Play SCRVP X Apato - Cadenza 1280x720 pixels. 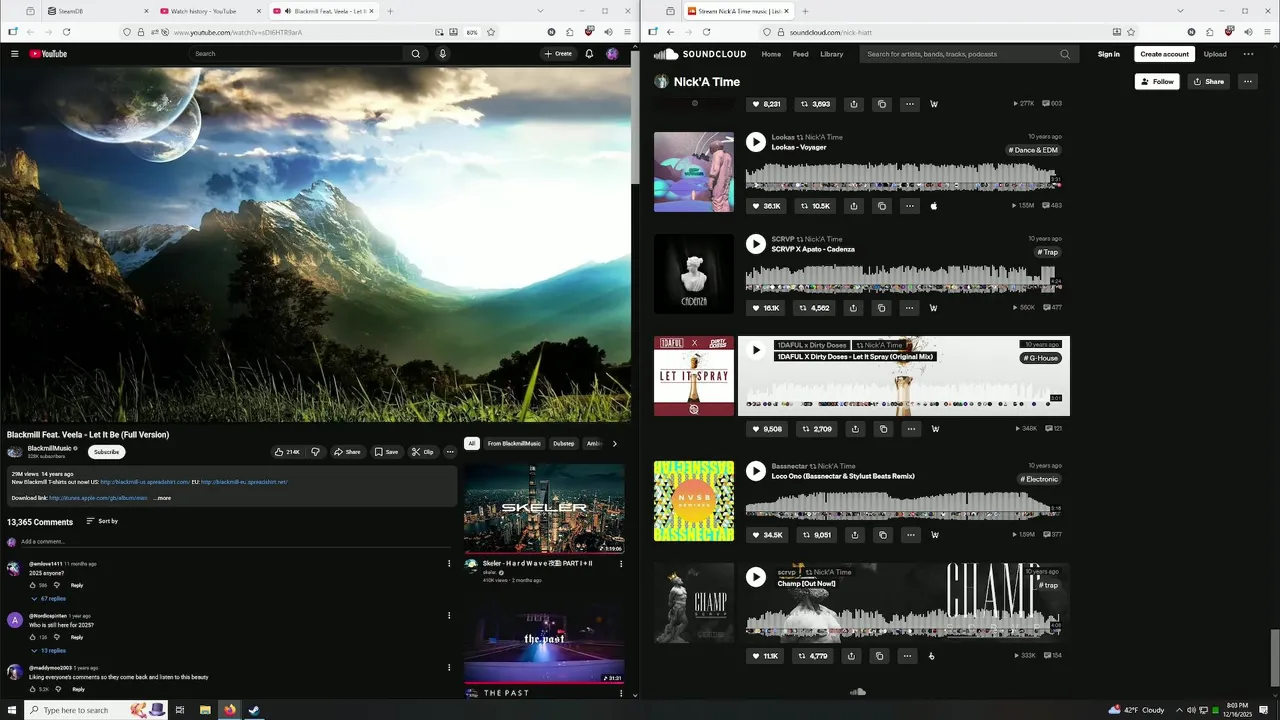756,244
